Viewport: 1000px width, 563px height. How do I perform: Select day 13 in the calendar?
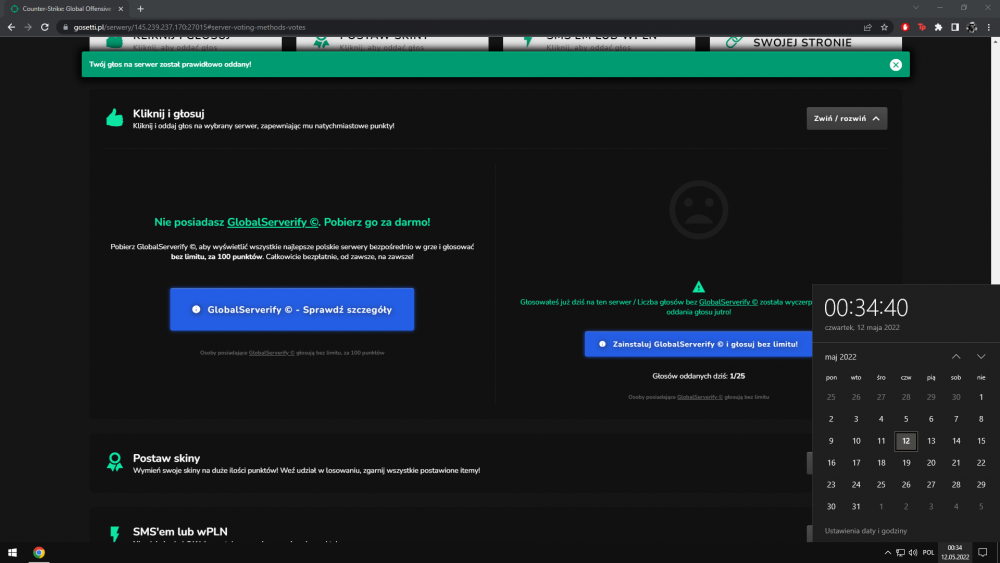[931, 441]
